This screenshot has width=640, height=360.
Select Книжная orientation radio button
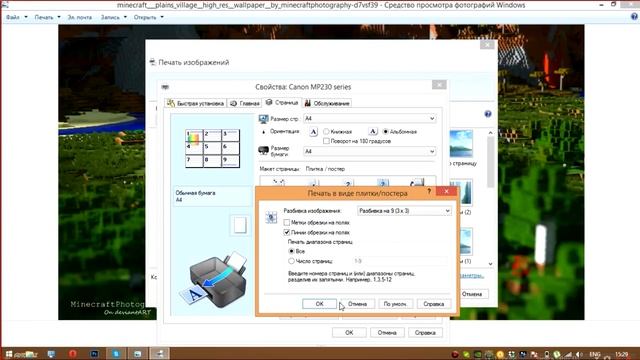pyautogui.click(x=326, y=131)
